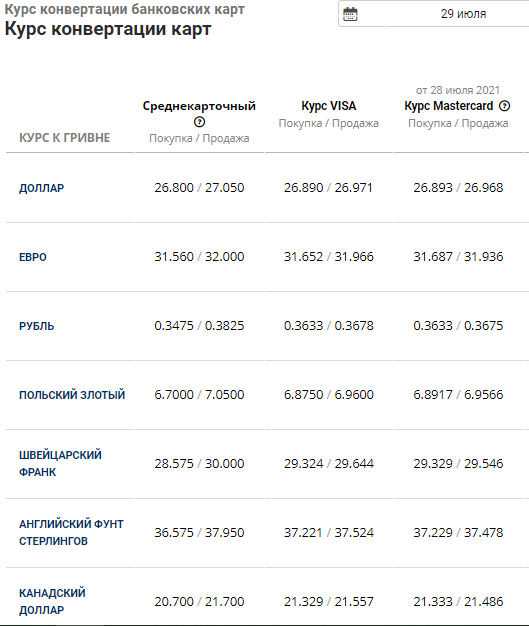
Task: Open the АНГЛИЙСКИЙ ФУНТ СТЕРЛИНГОВ link
Action: coord(71,533)
